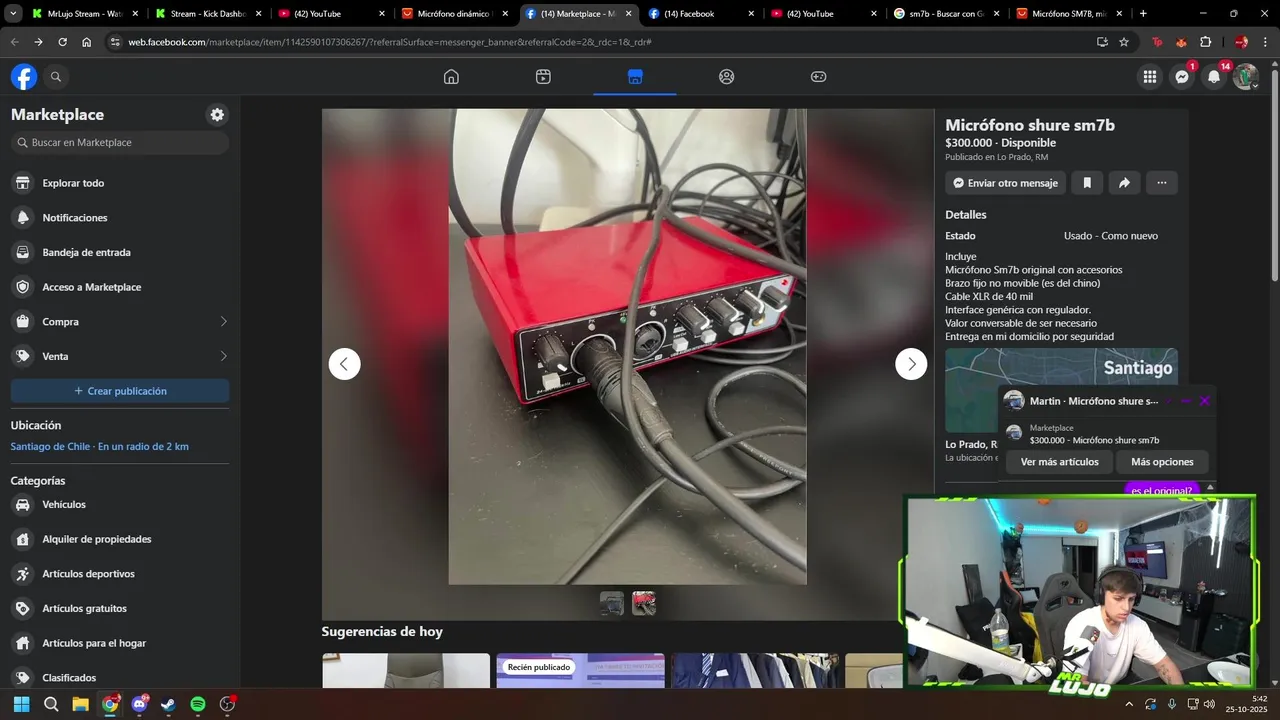Select the Marketplace storefront nav icon

point(635,77)
